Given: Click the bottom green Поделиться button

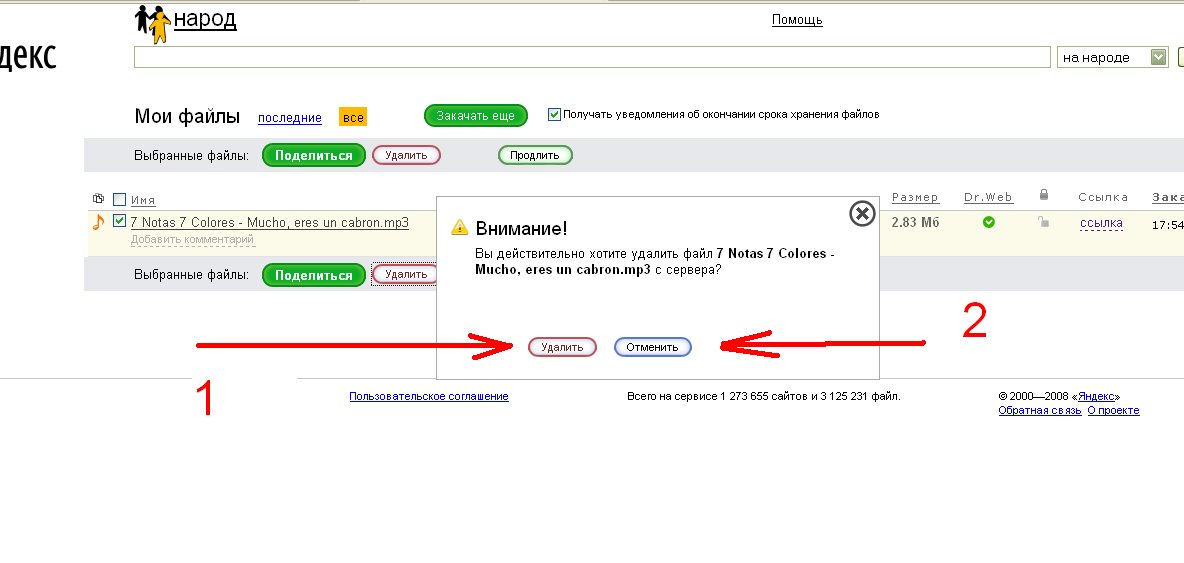Looking at the screenshot, I should (313, 275).
